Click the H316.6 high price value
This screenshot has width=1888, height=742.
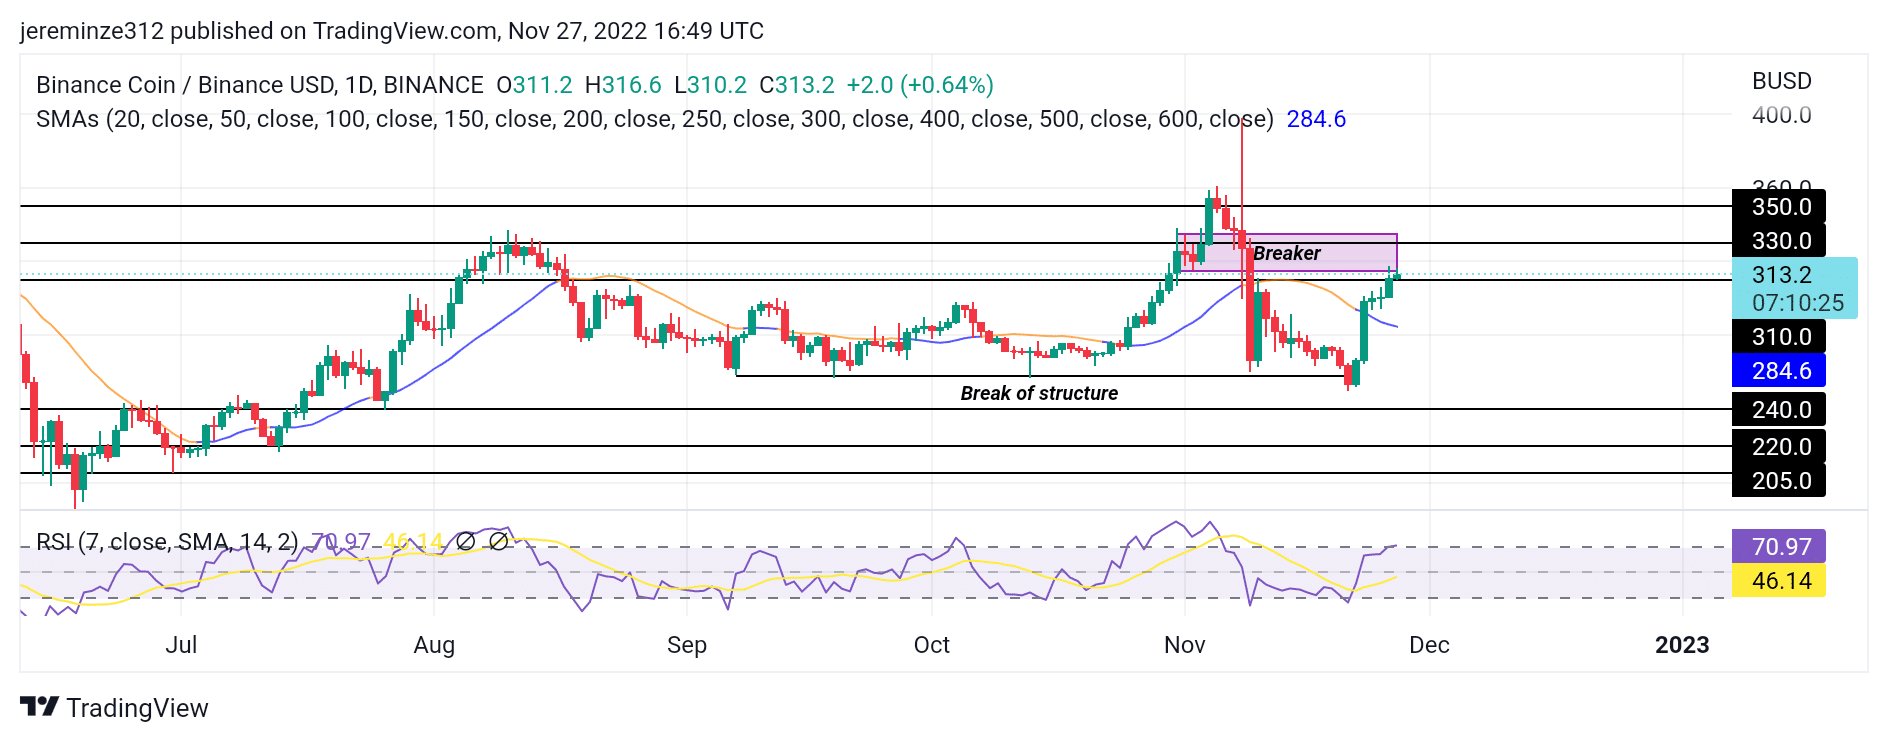pos(623,85)
